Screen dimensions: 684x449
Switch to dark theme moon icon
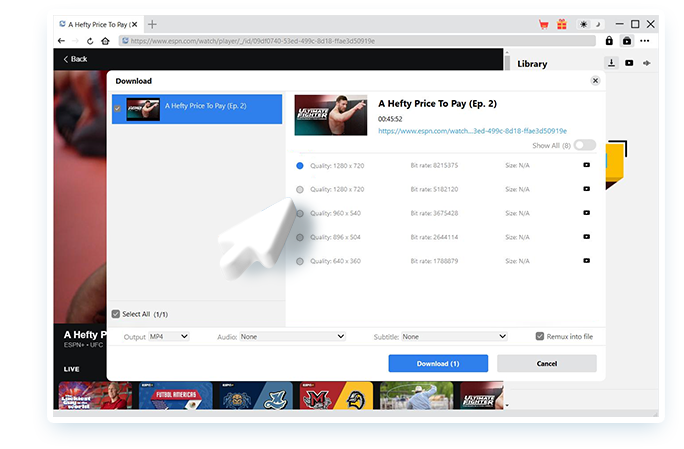point(598,24)
